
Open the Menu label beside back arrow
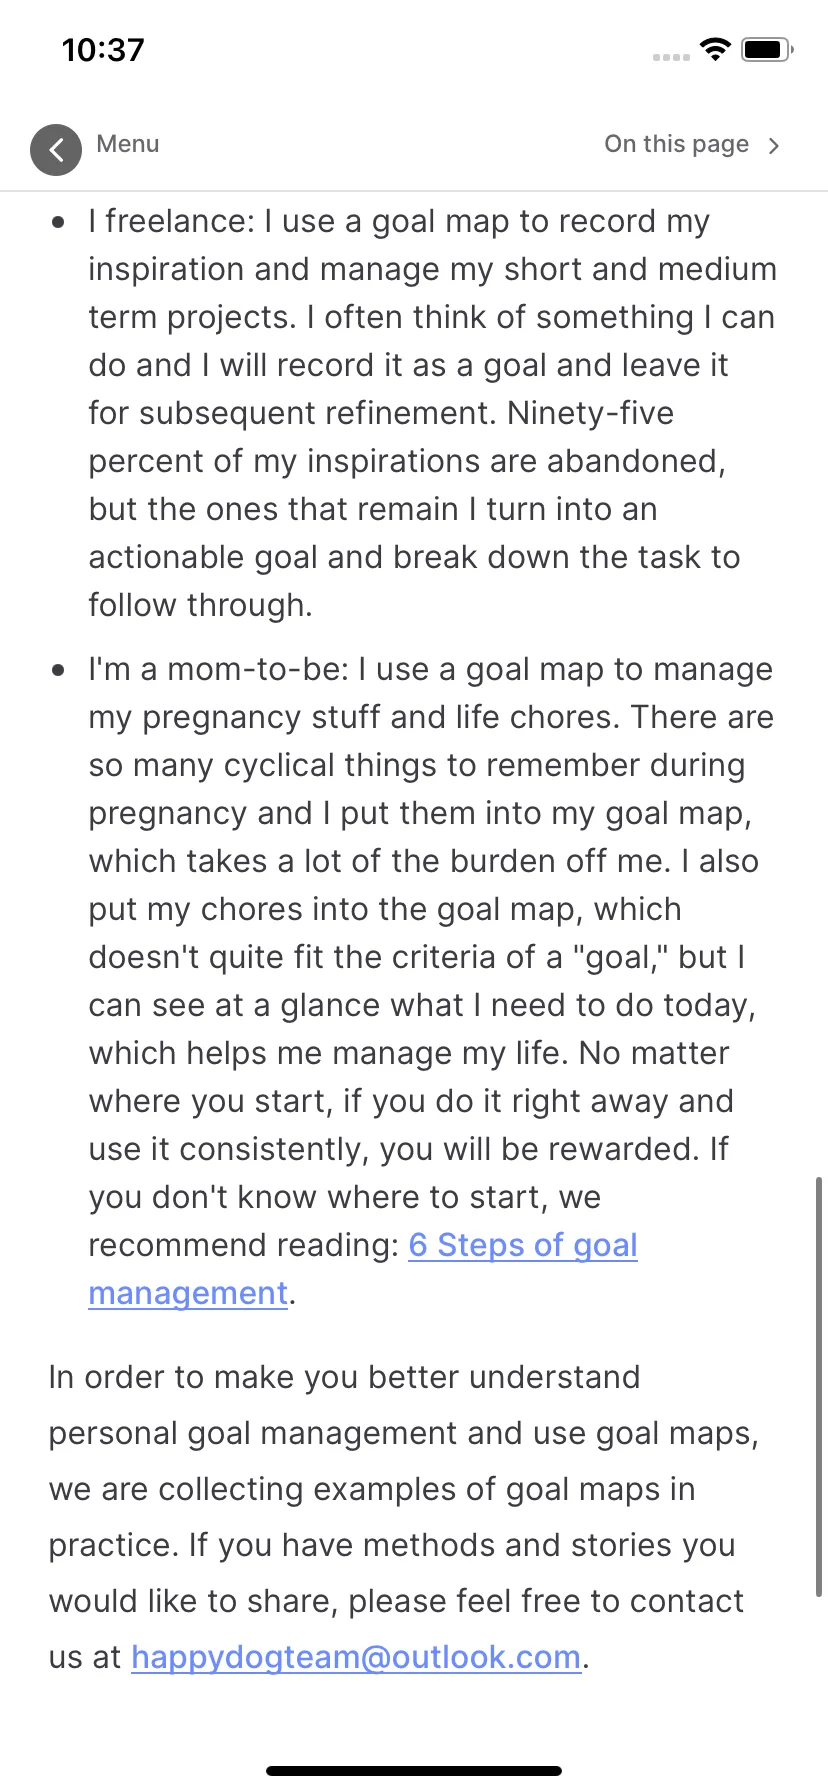pyautogui.click(x=128, y=144)
